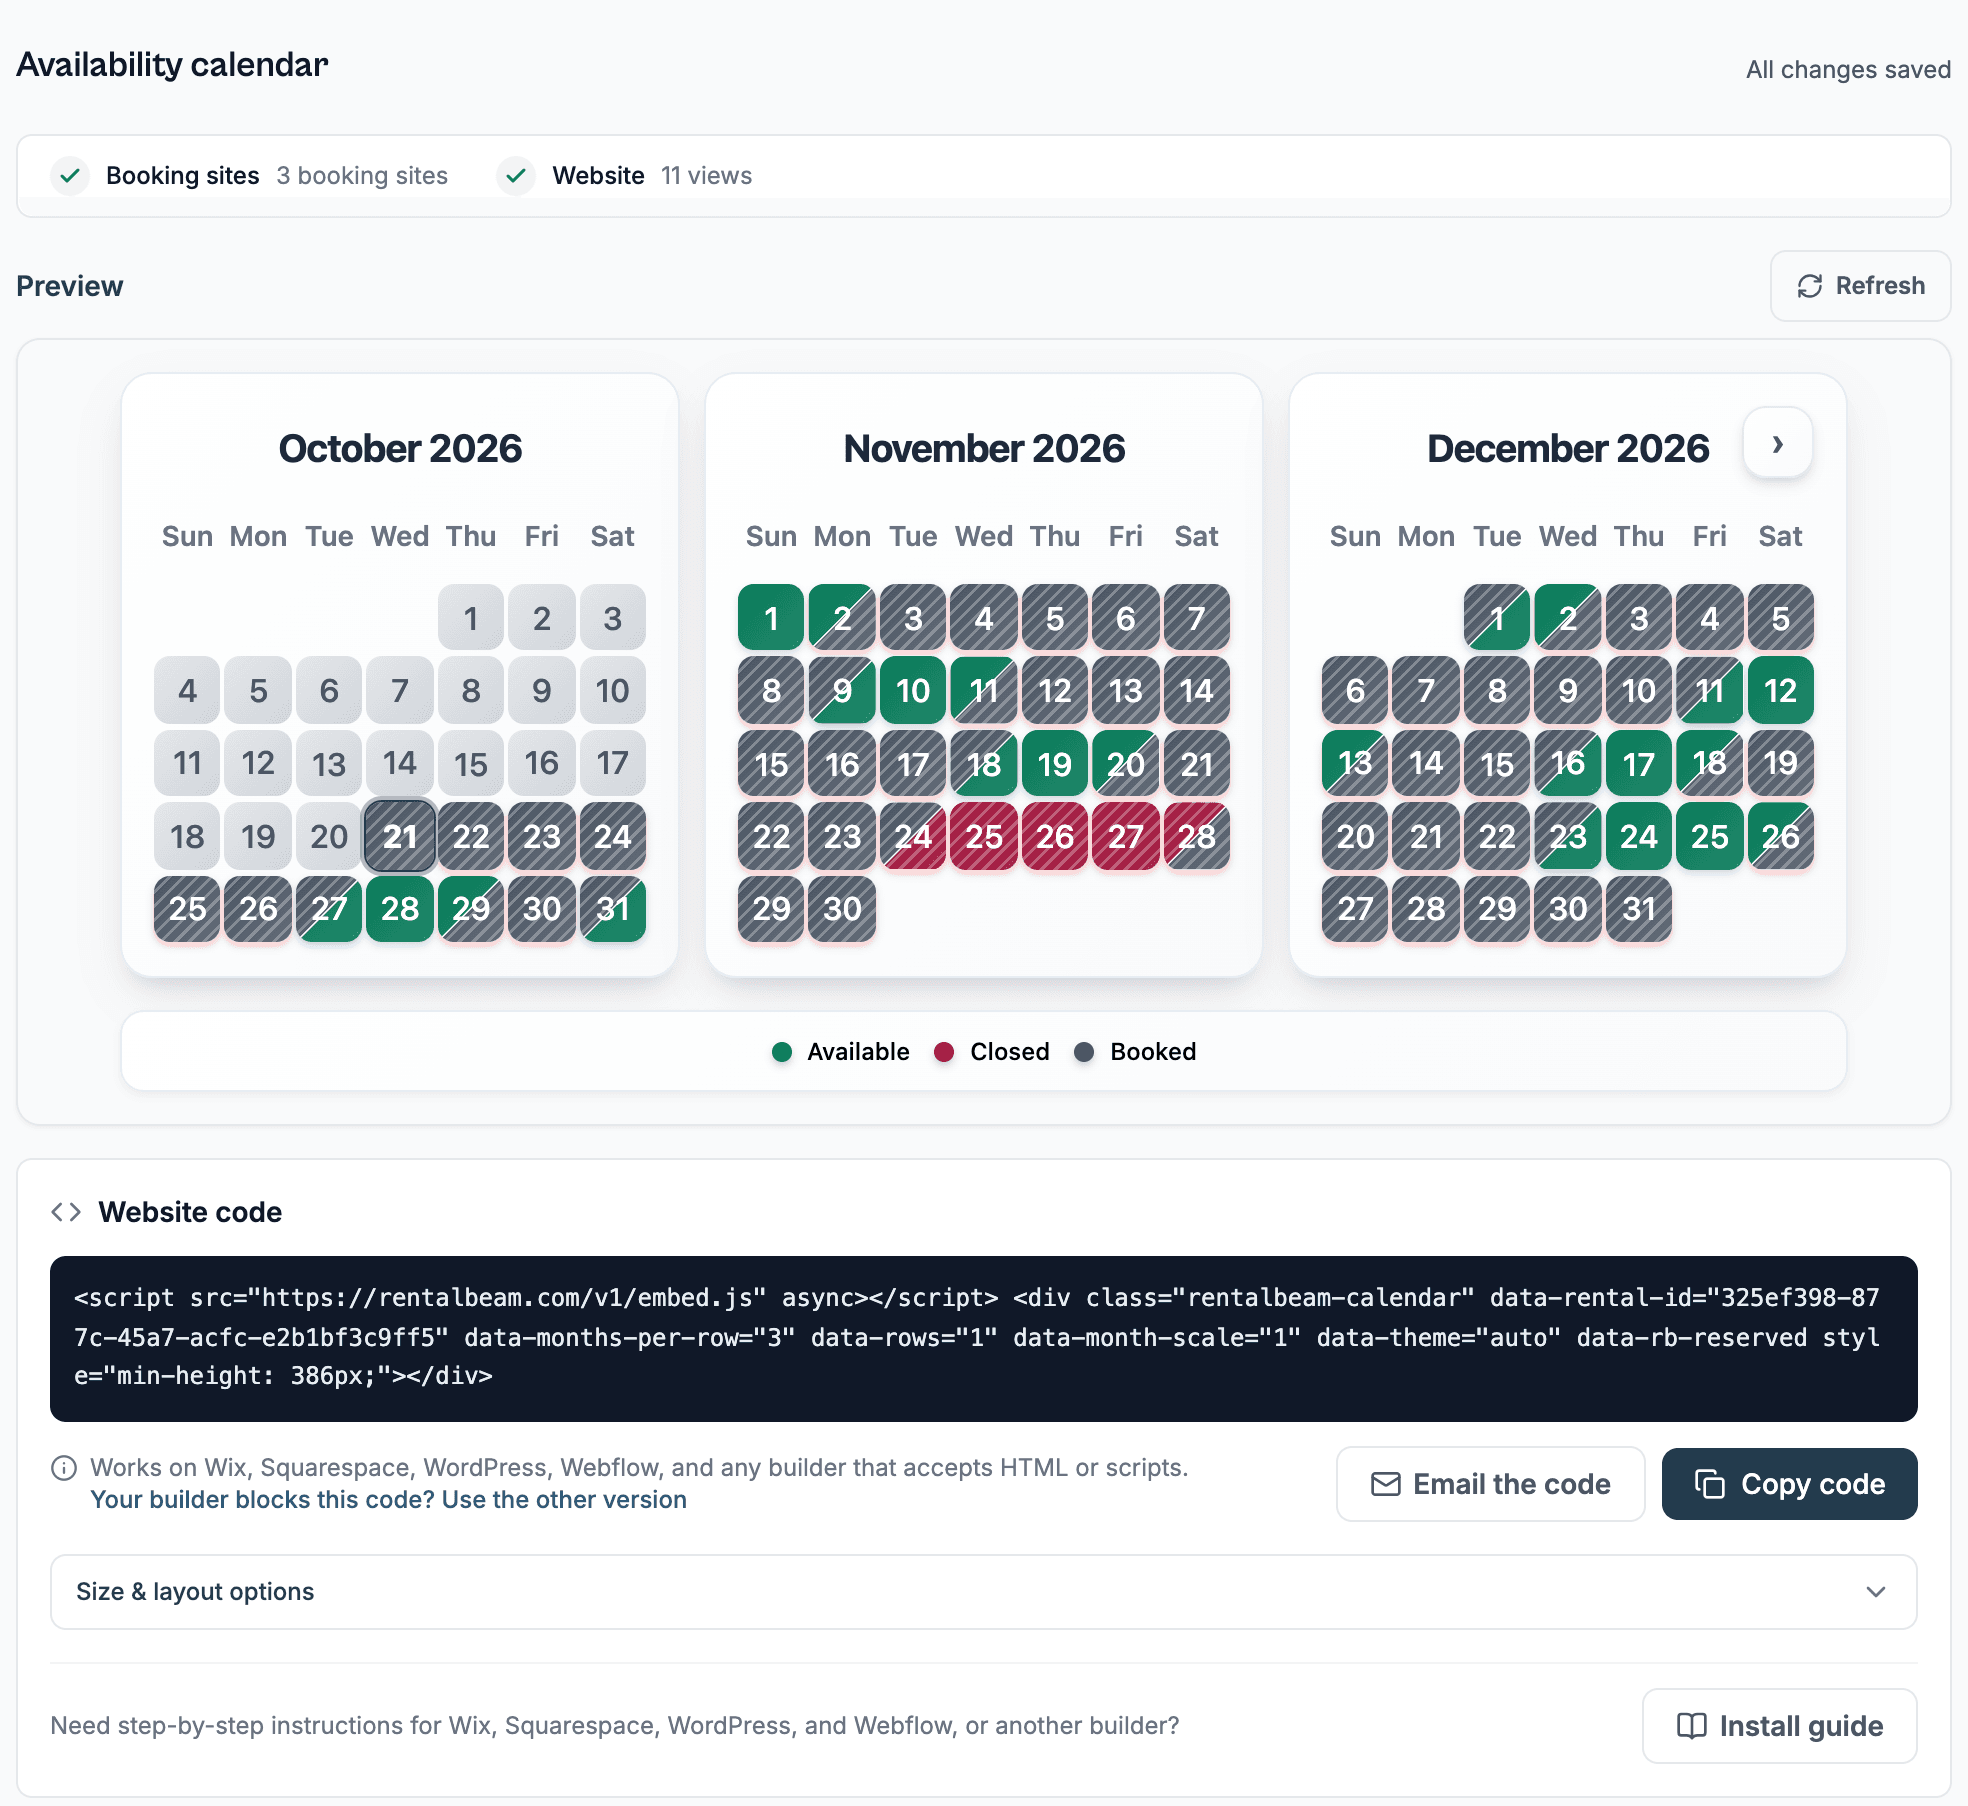Click 'Availability calendar' page title
This screenshot has width=1968, height=1806.
pos(172,65)
